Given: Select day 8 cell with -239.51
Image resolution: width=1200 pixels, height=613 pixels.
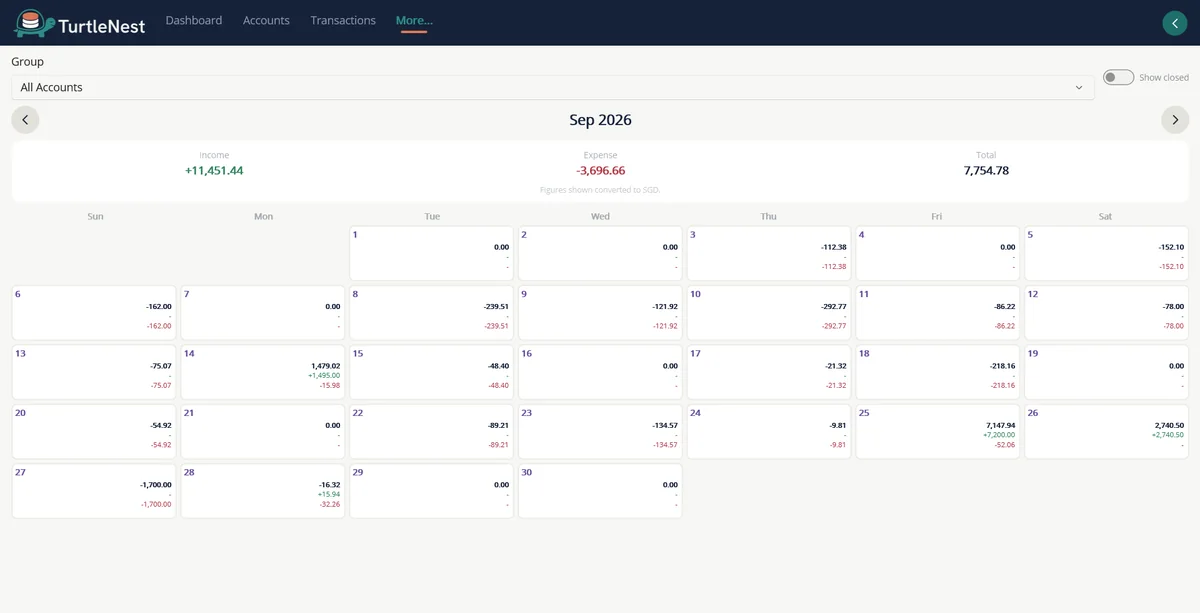Looking at the screenshot, I should (431, 313).
